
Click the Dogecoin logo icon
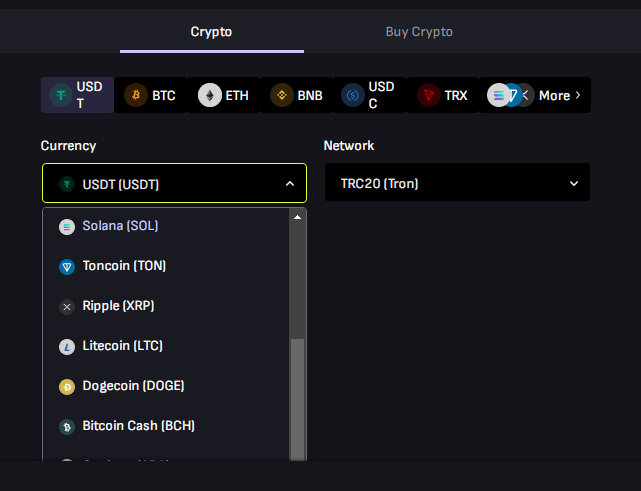click(67, 386)
